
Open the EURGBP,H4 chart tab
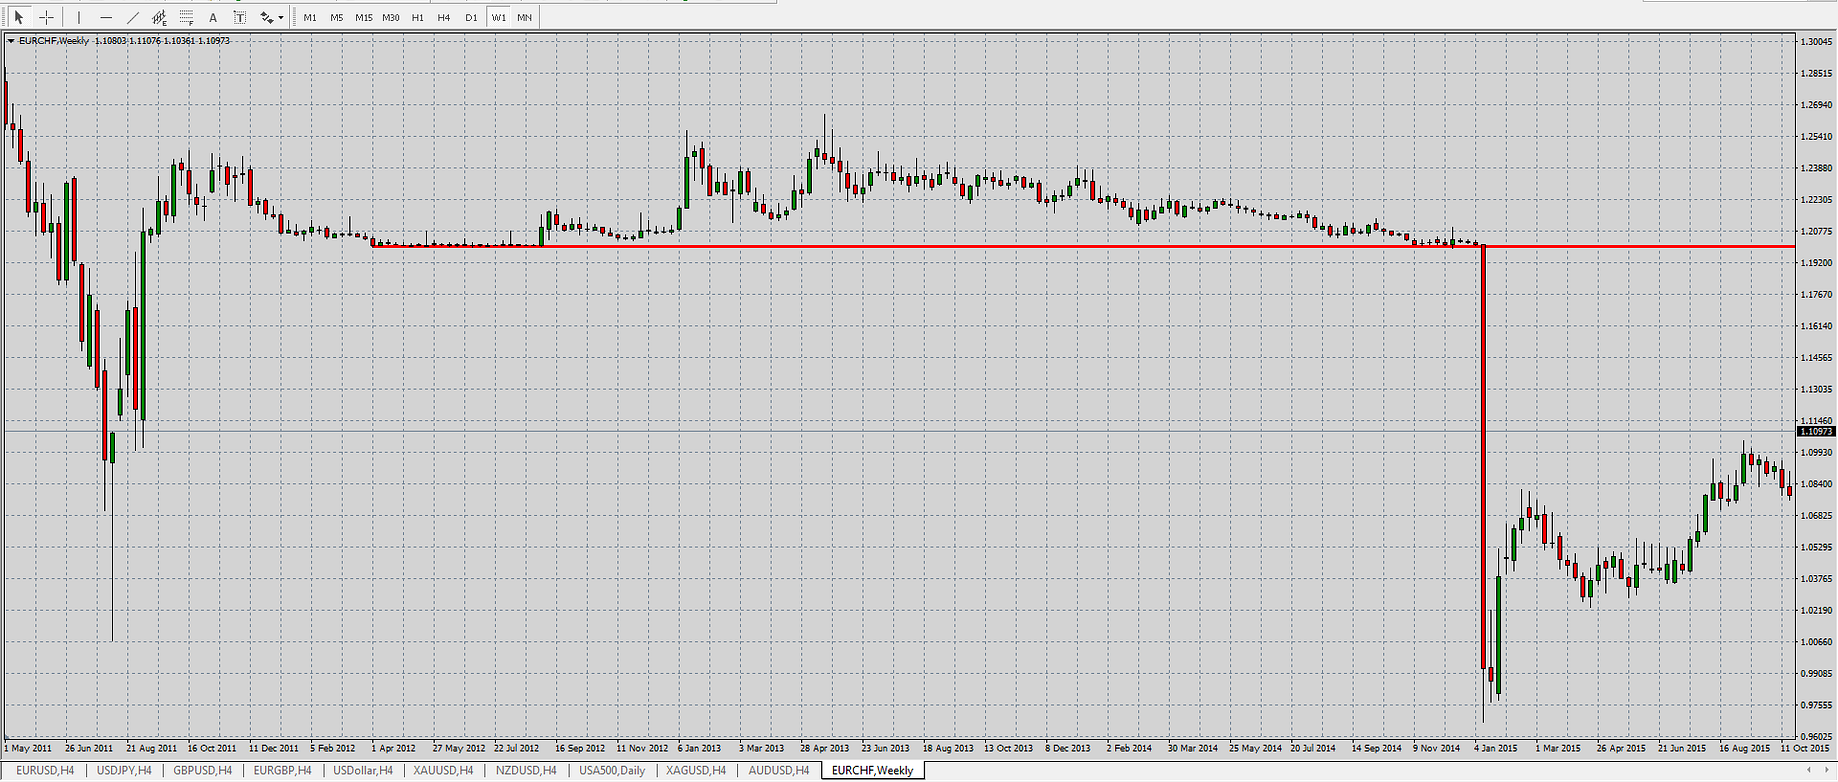[x=283, y=770]
